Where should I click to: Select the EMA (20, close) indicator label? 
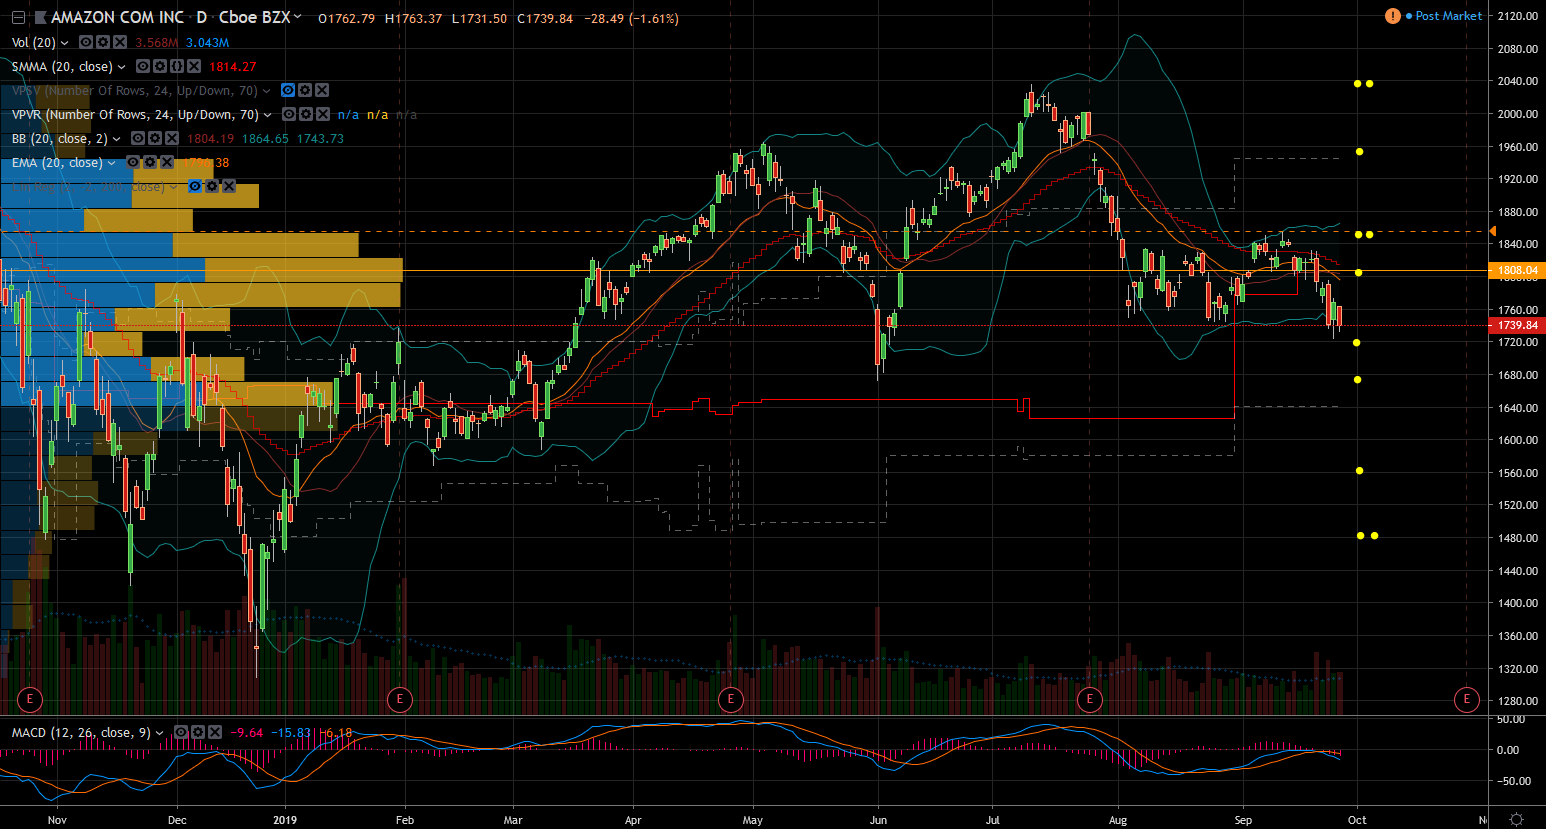57,163
